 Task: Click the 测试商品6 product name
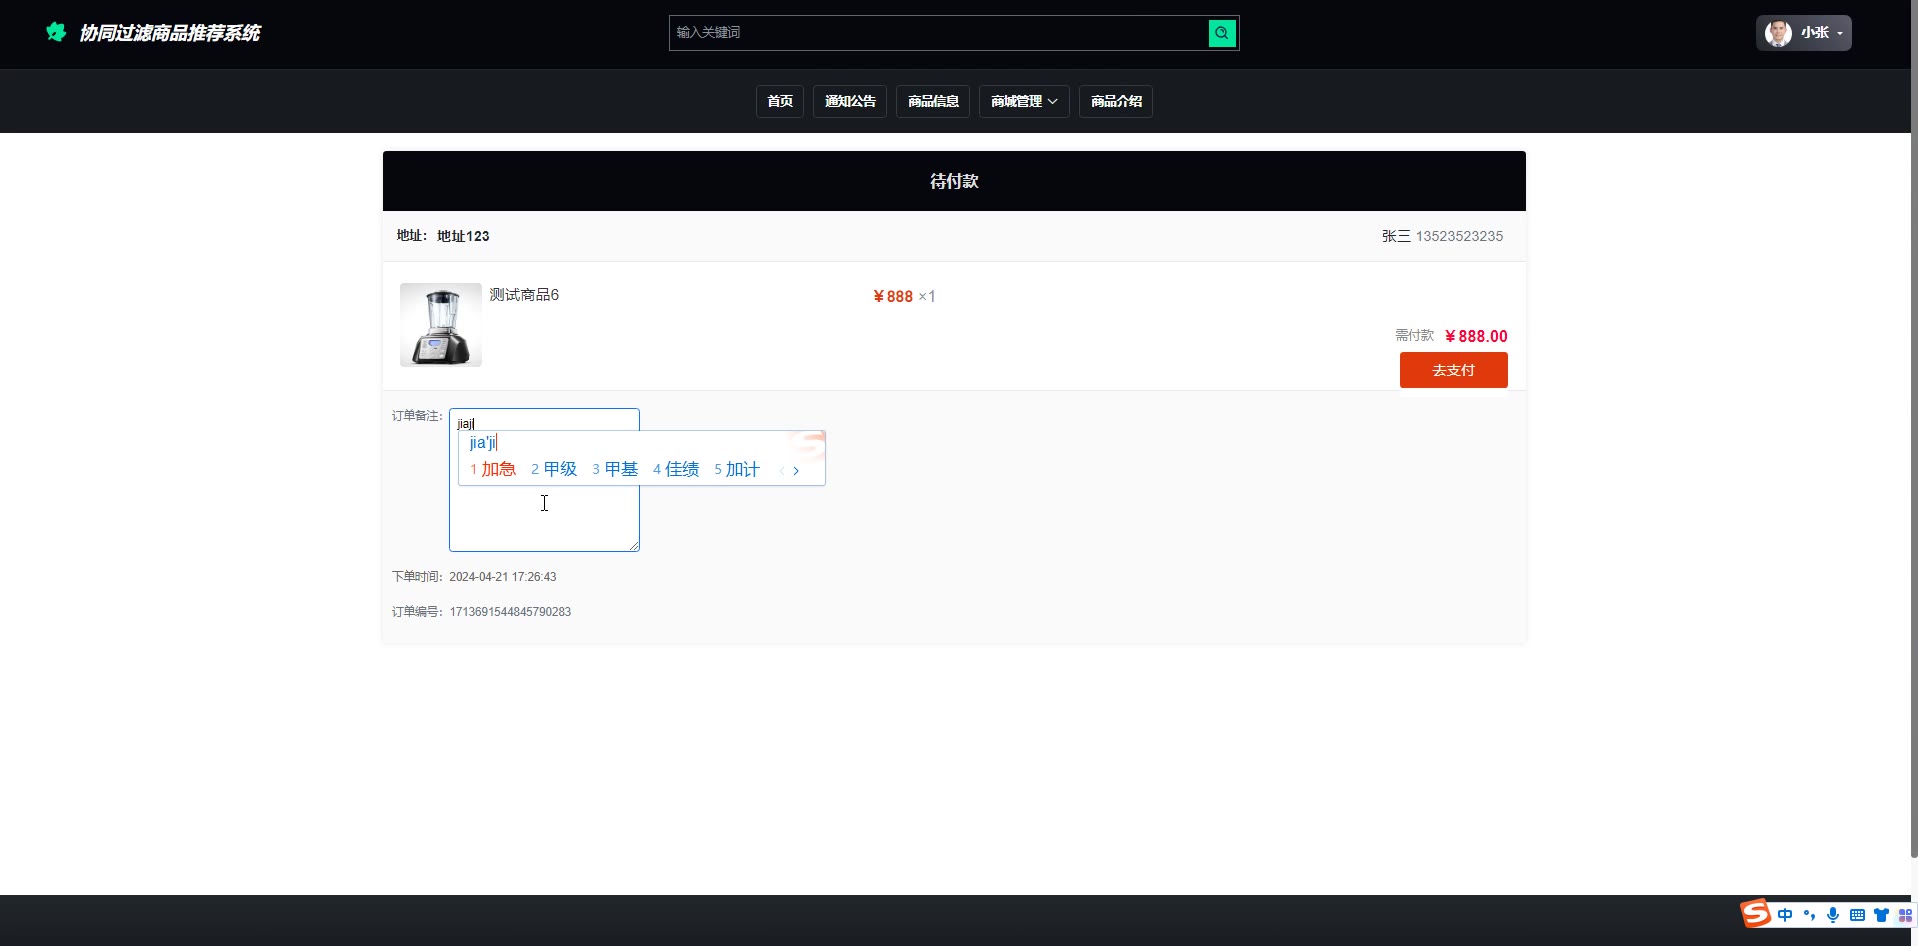click(524, 295)
